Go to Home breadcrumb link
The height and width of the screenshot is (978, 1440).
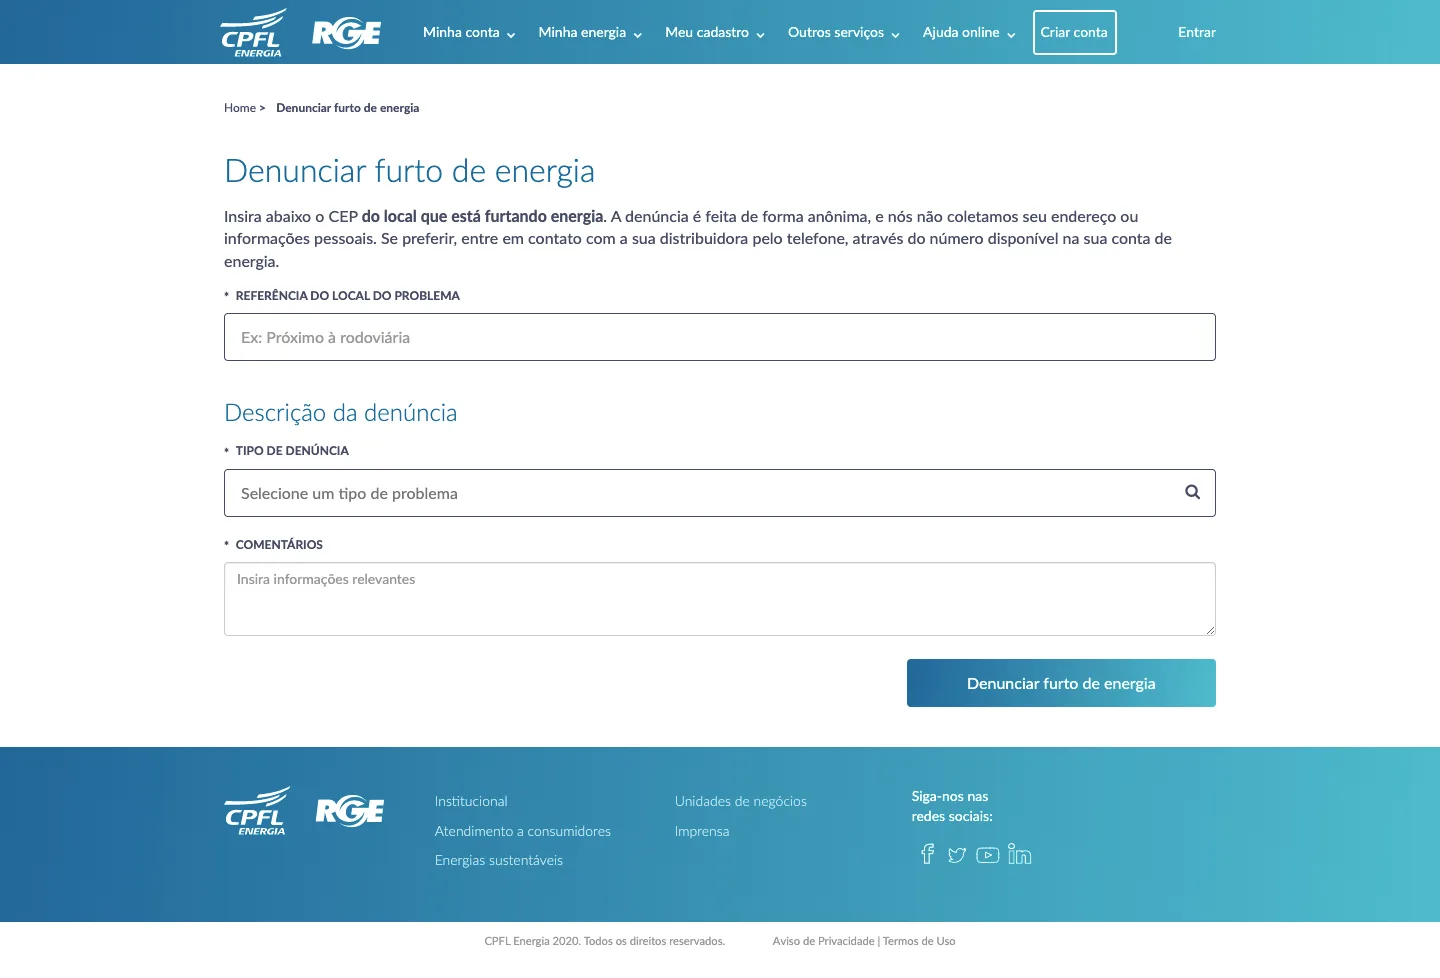point(240,108)
